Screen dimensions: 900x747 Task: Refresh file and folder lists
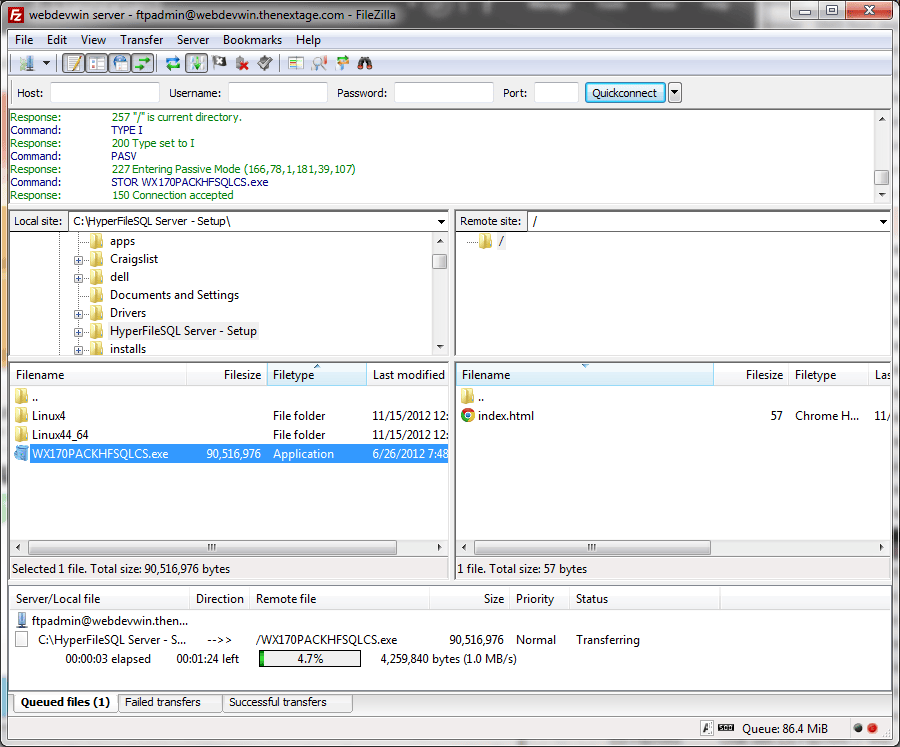click(x=173, y=63)
